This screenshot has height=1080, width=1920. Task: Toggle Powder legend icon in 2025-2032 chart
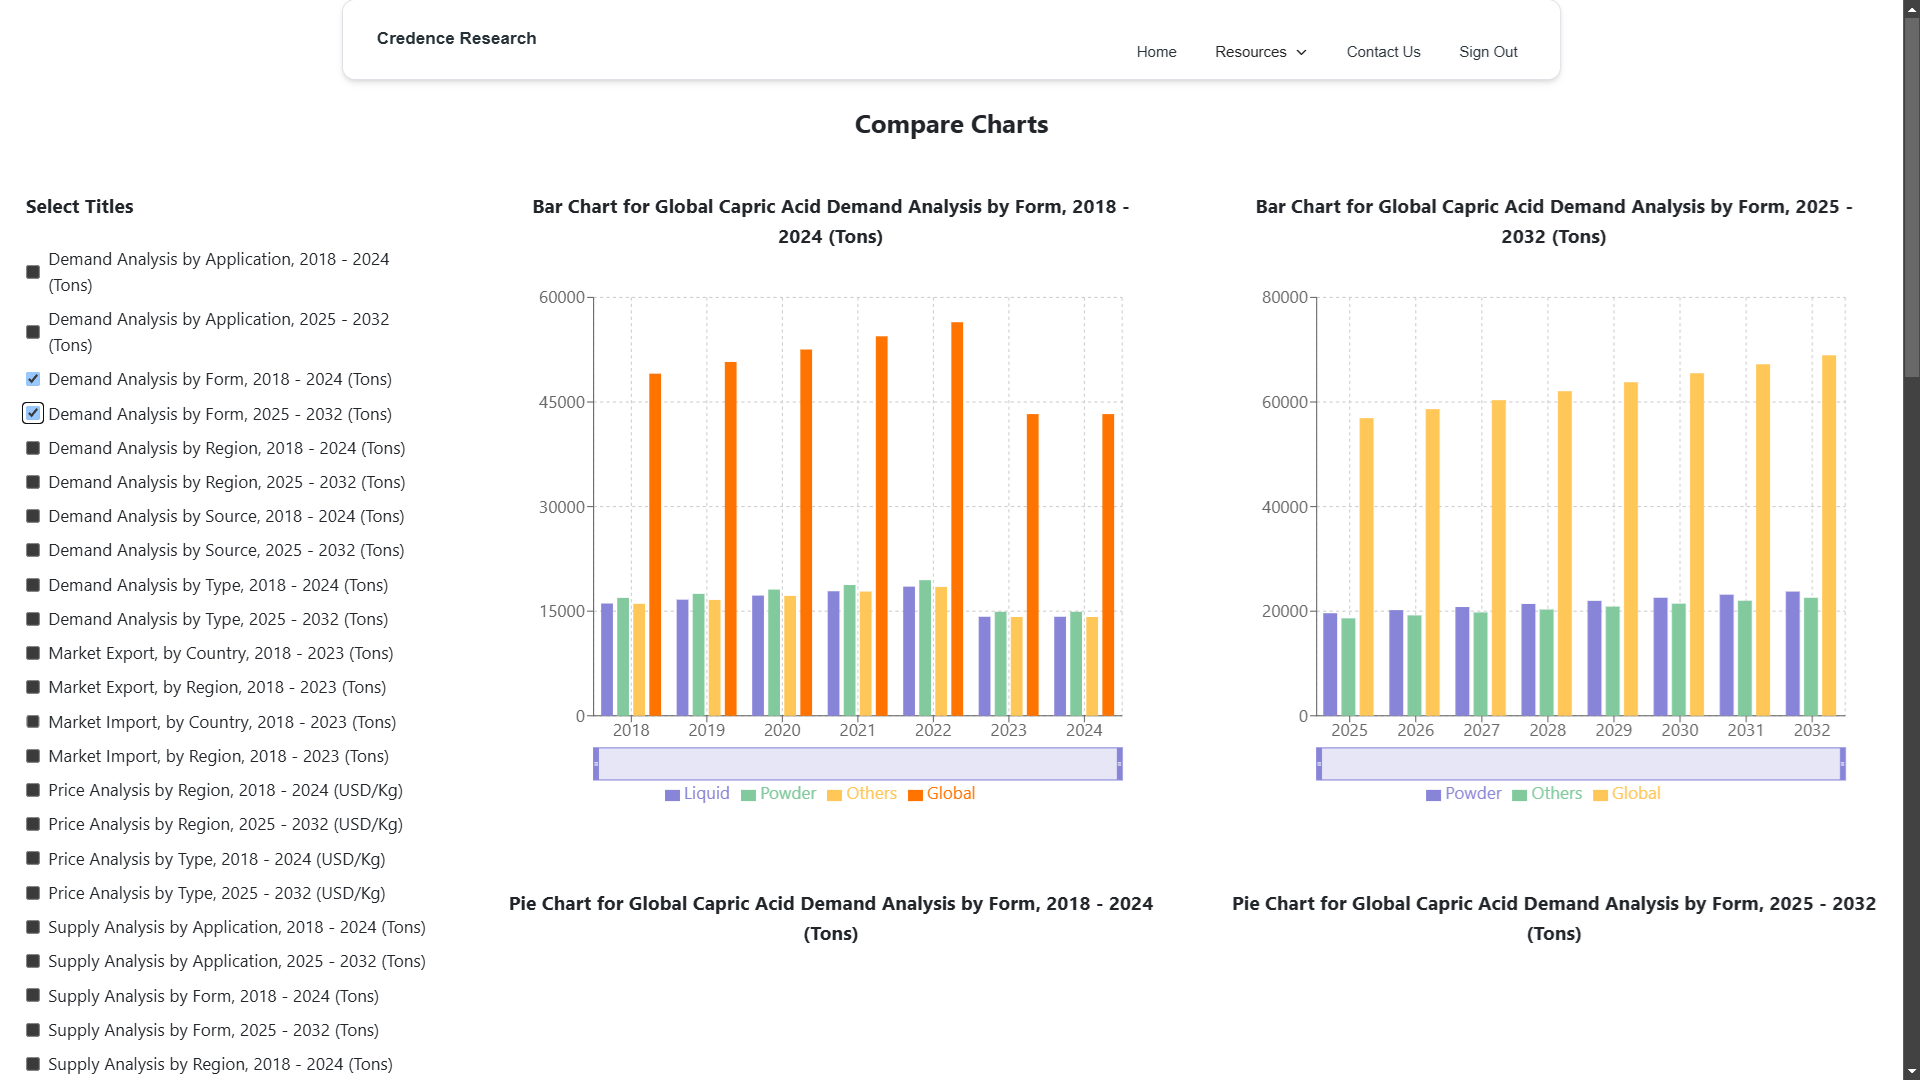[1433, 795]
